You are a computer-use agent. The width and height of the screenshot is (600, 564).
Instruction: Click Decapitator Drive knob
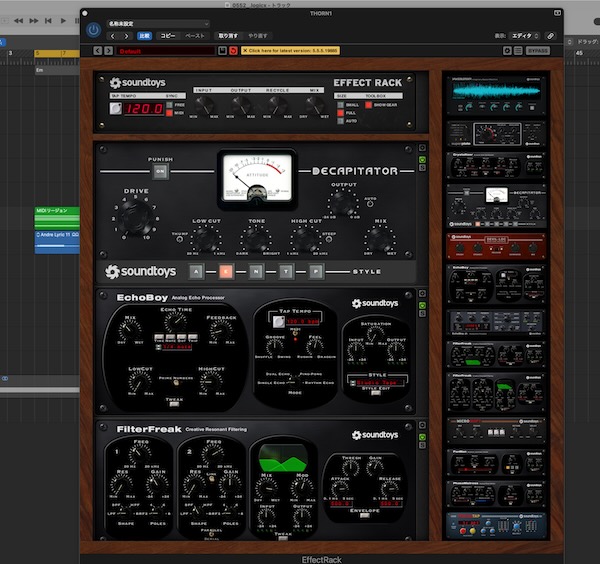point(136,217)
